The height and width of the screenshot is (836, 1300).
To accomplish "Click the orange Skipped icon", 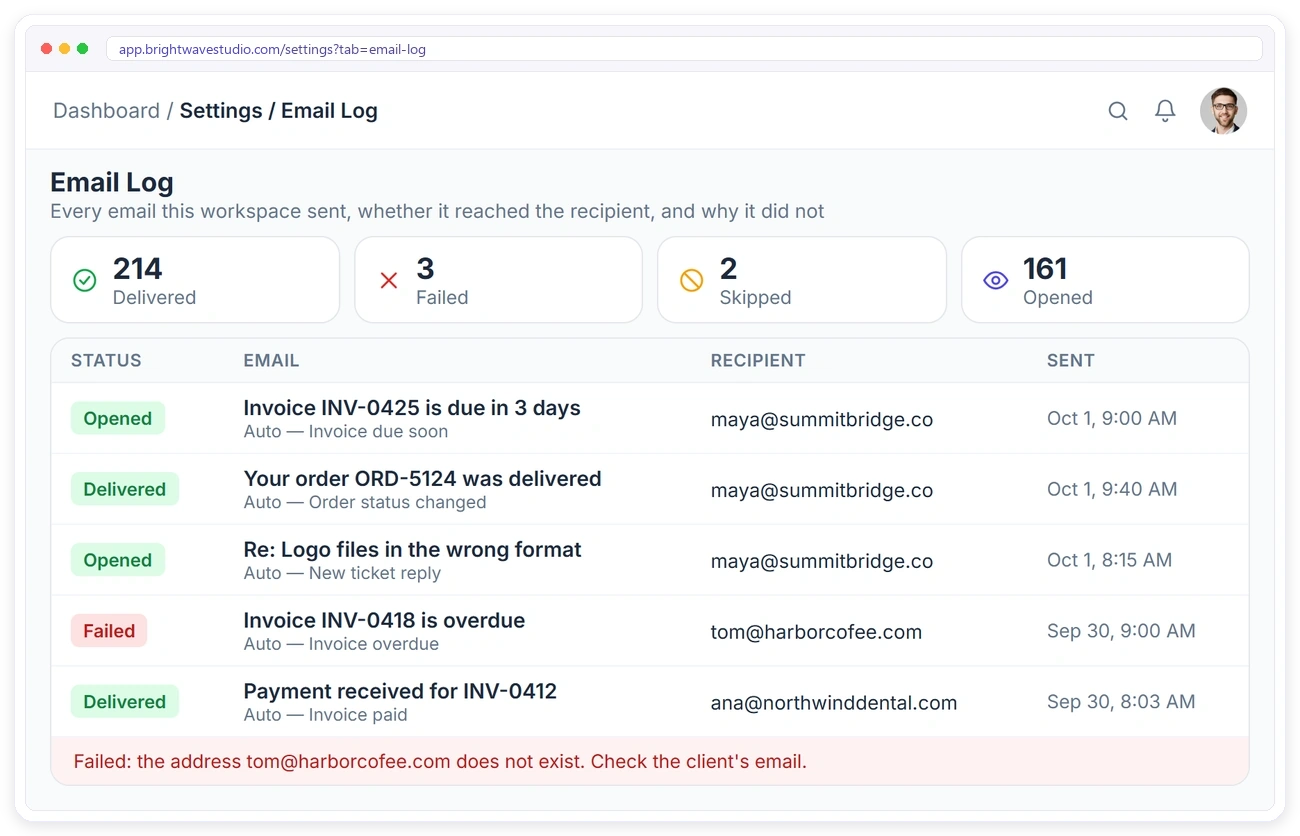I will point(692,281).
